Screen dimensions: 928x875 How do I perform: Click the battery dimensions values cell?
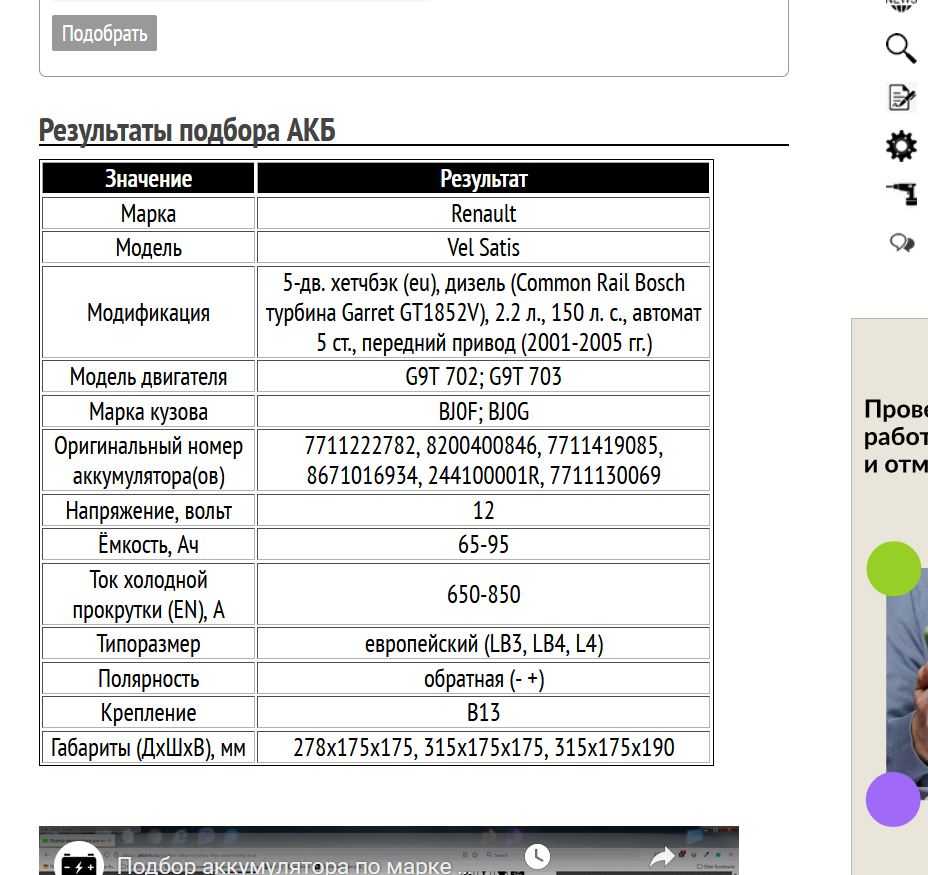tap(483, 747)
